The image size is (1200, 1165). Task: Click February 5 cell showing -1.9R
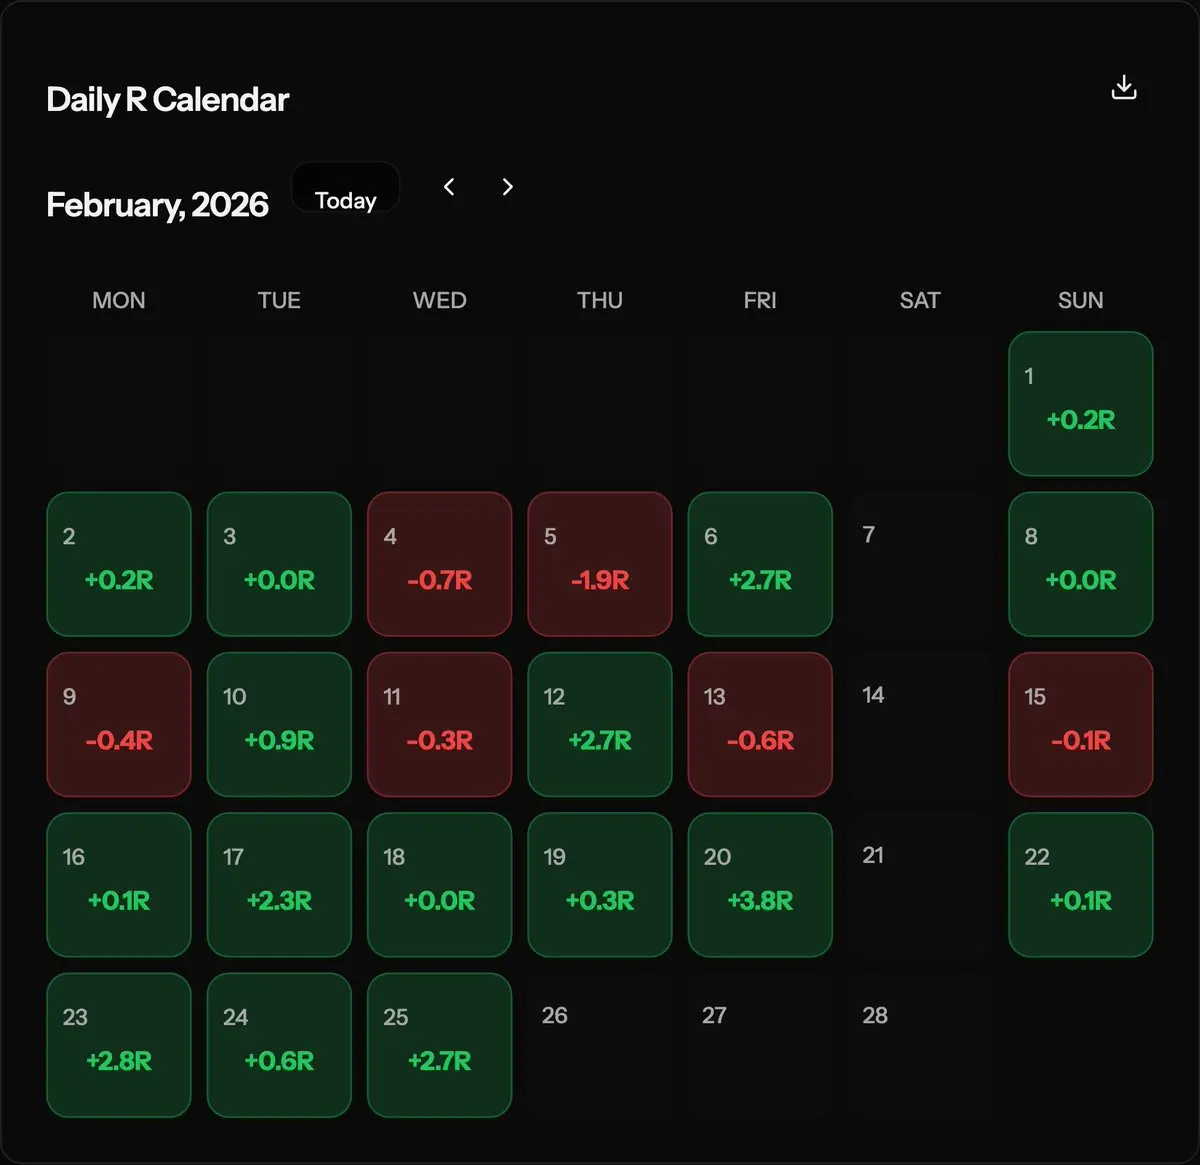coord(600,564)
